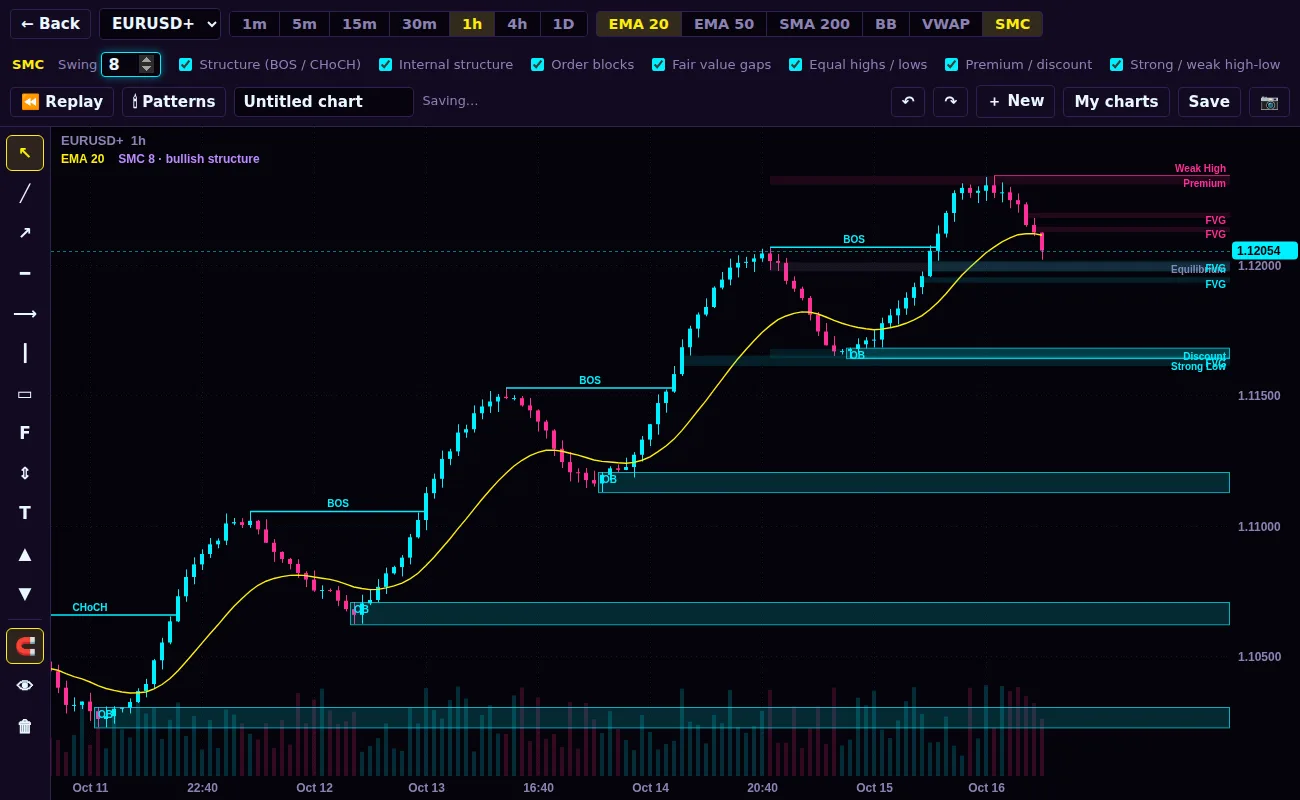Start Replay mode
Viewport: 1300px width, 800px height.
click(x=62, y=102)
